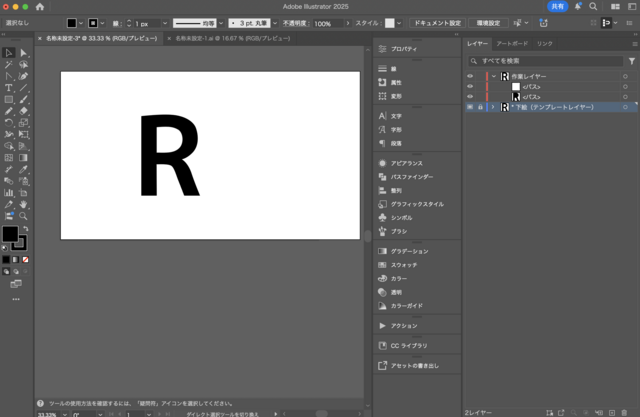
Task: Switch to the 名称未設定-1.ai document tab
Action: [x=233, y=38]
